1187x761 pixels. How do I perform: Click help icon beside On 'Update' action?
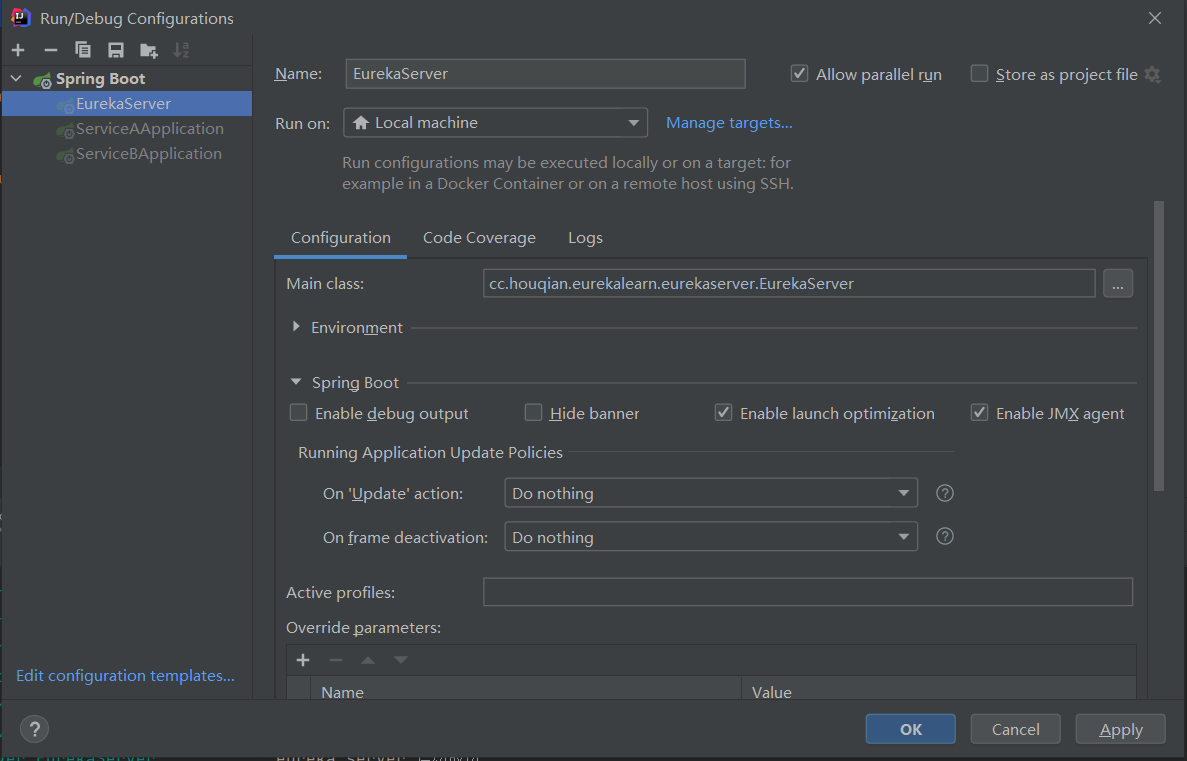point(944,493)
